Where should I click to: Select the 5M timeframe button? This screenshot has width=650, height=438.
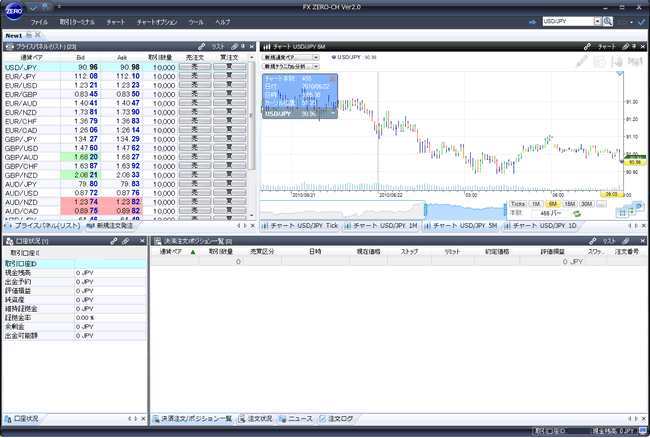click(x=553, y=204)
